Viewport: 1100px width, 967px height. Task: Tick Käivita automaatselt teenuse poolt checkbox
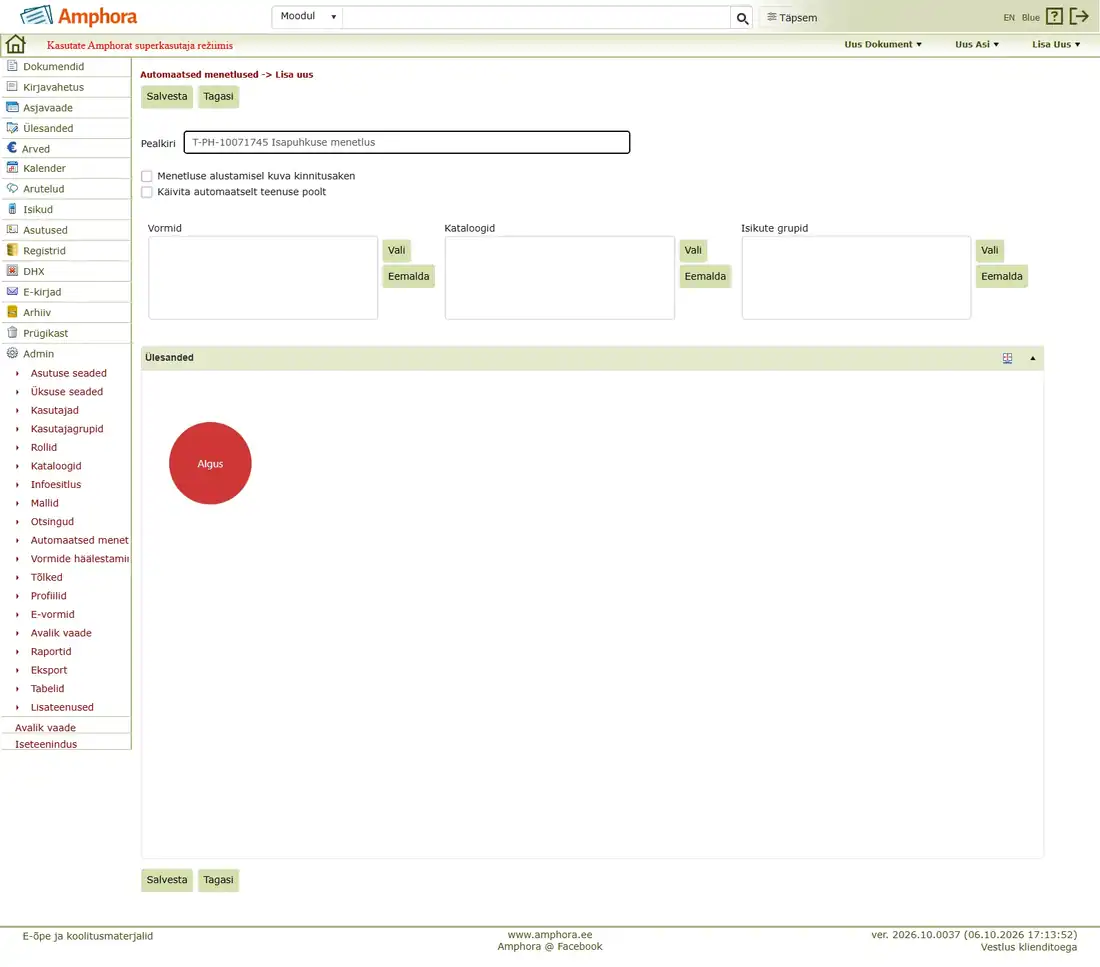[147, 192]
